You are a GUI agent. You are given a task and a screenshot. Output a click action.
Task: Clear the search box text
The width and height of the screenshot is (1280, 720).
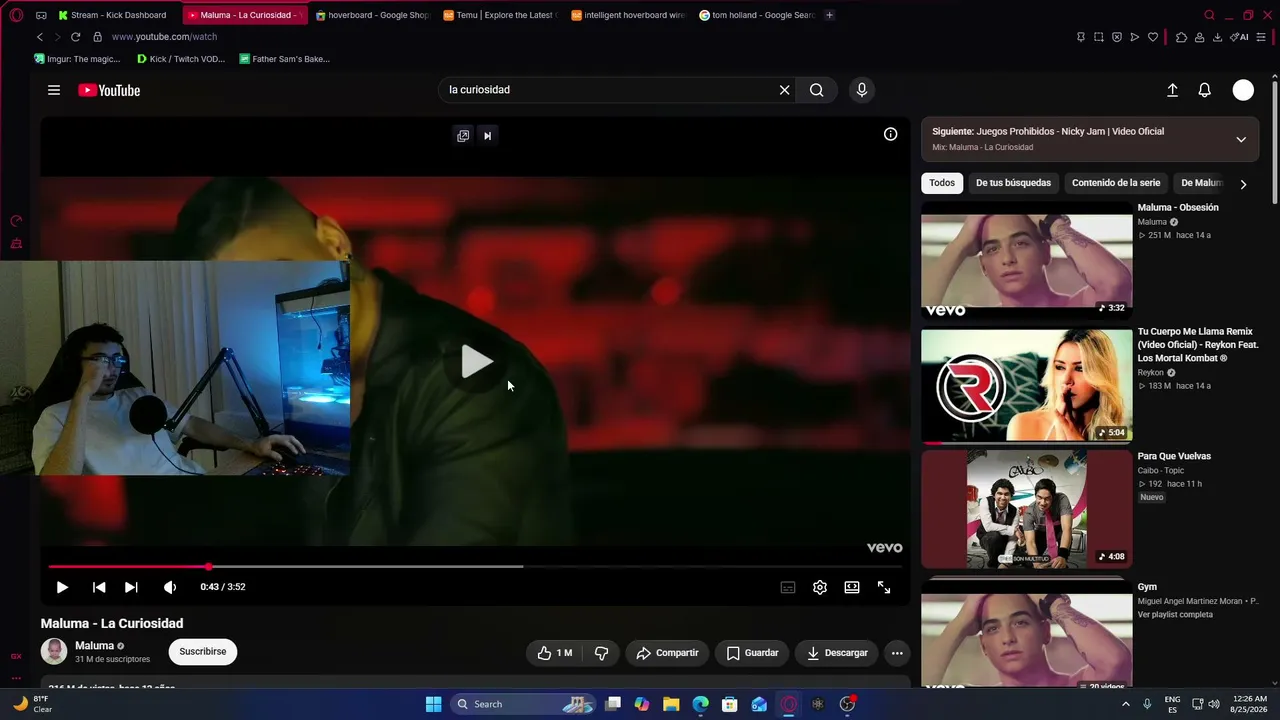pyautogui.click(x=785, y=90)
